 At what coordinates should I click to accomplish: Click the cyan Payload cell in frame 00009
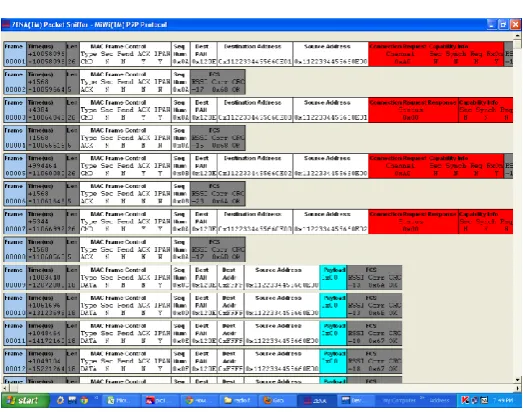(x=333, y=277)
